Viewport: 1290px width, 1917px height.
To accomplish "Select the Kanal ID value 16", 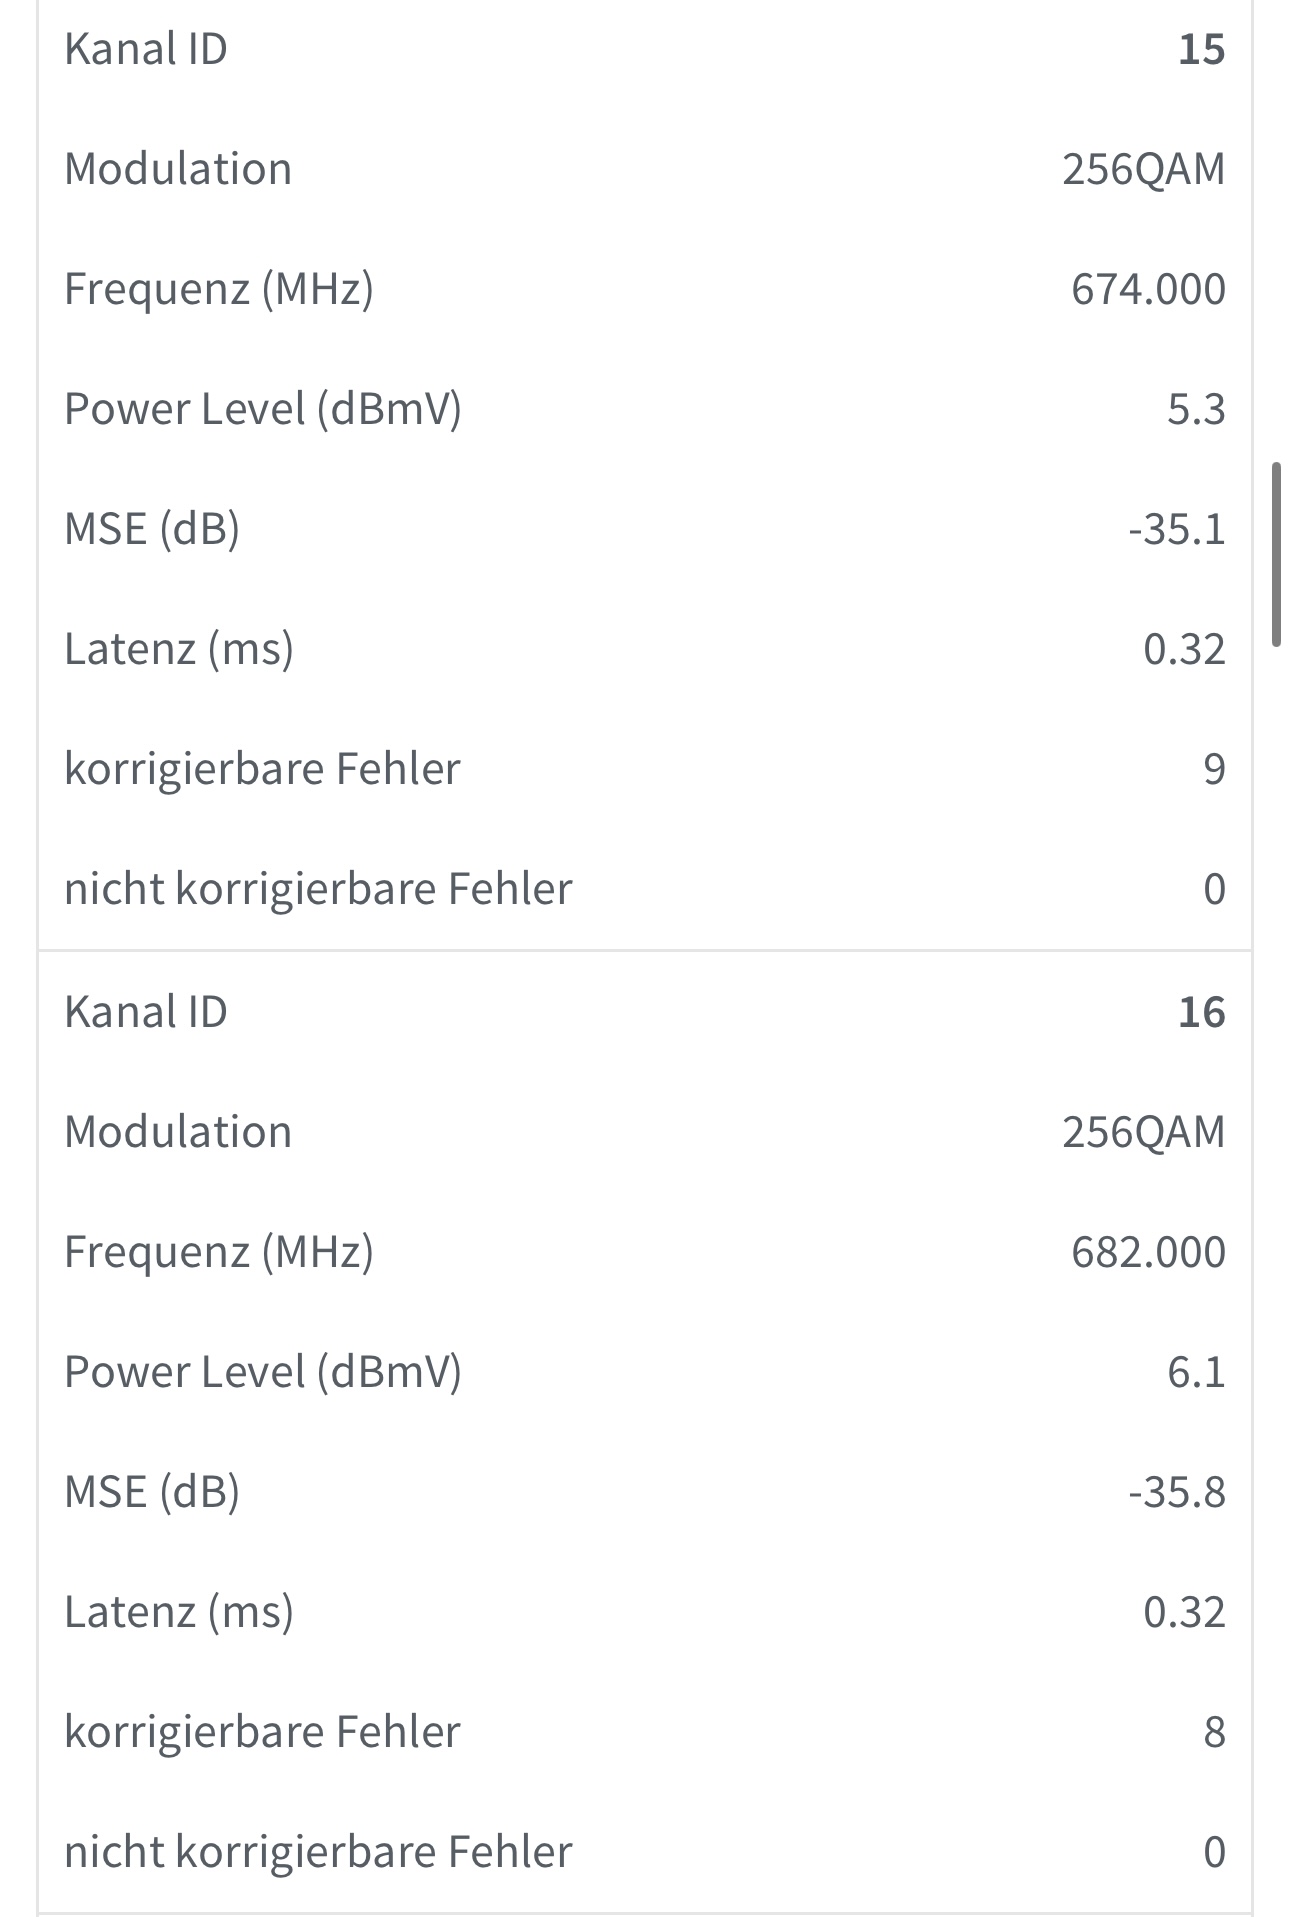I will [1201, 1012].
